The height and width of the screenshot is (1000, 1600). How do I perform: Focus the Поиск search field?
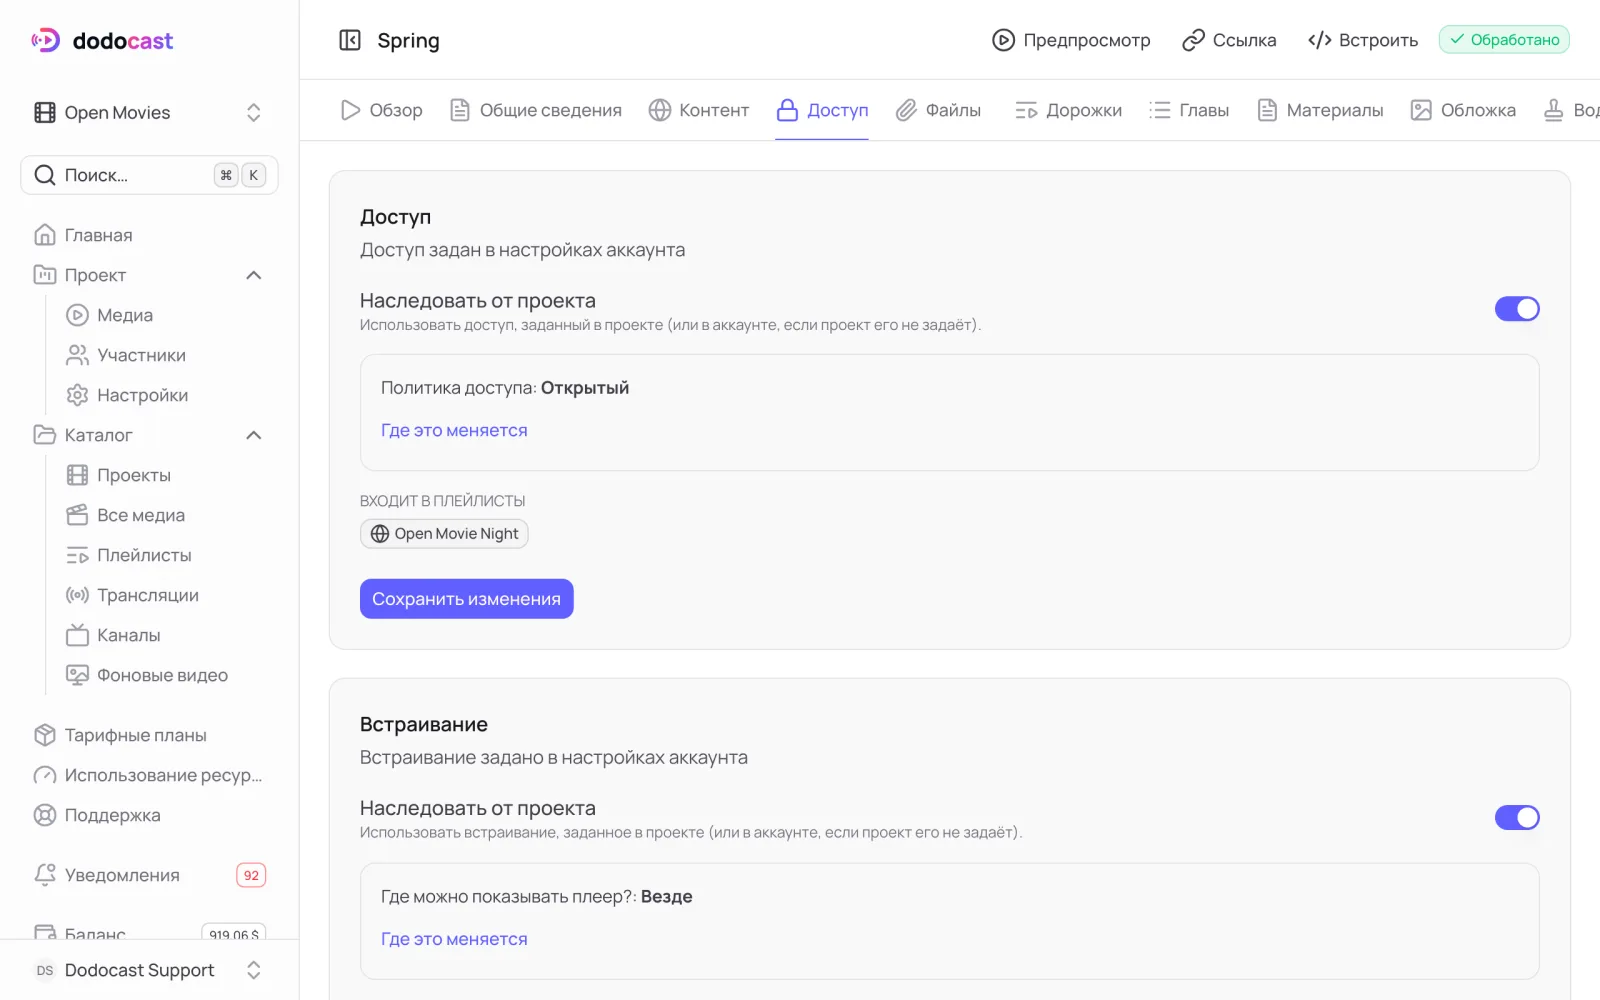pyautogui.click(x=149, y=175)
